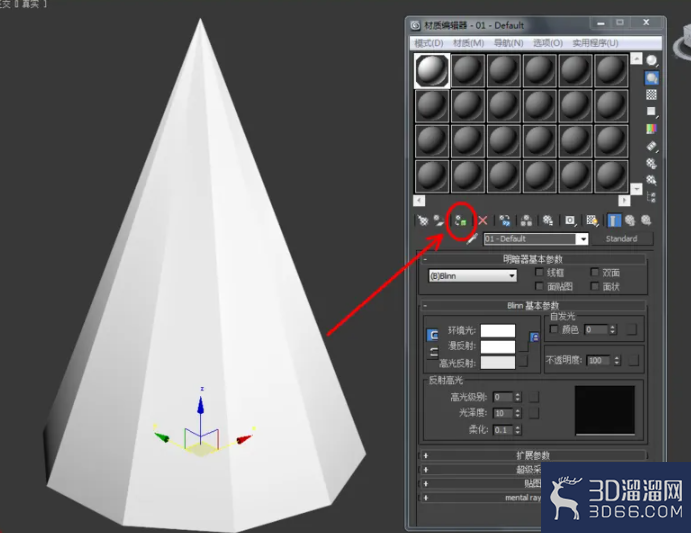Enable the 线框 wireframe checkbox
The image size is (691, 533).
point(539,272)
